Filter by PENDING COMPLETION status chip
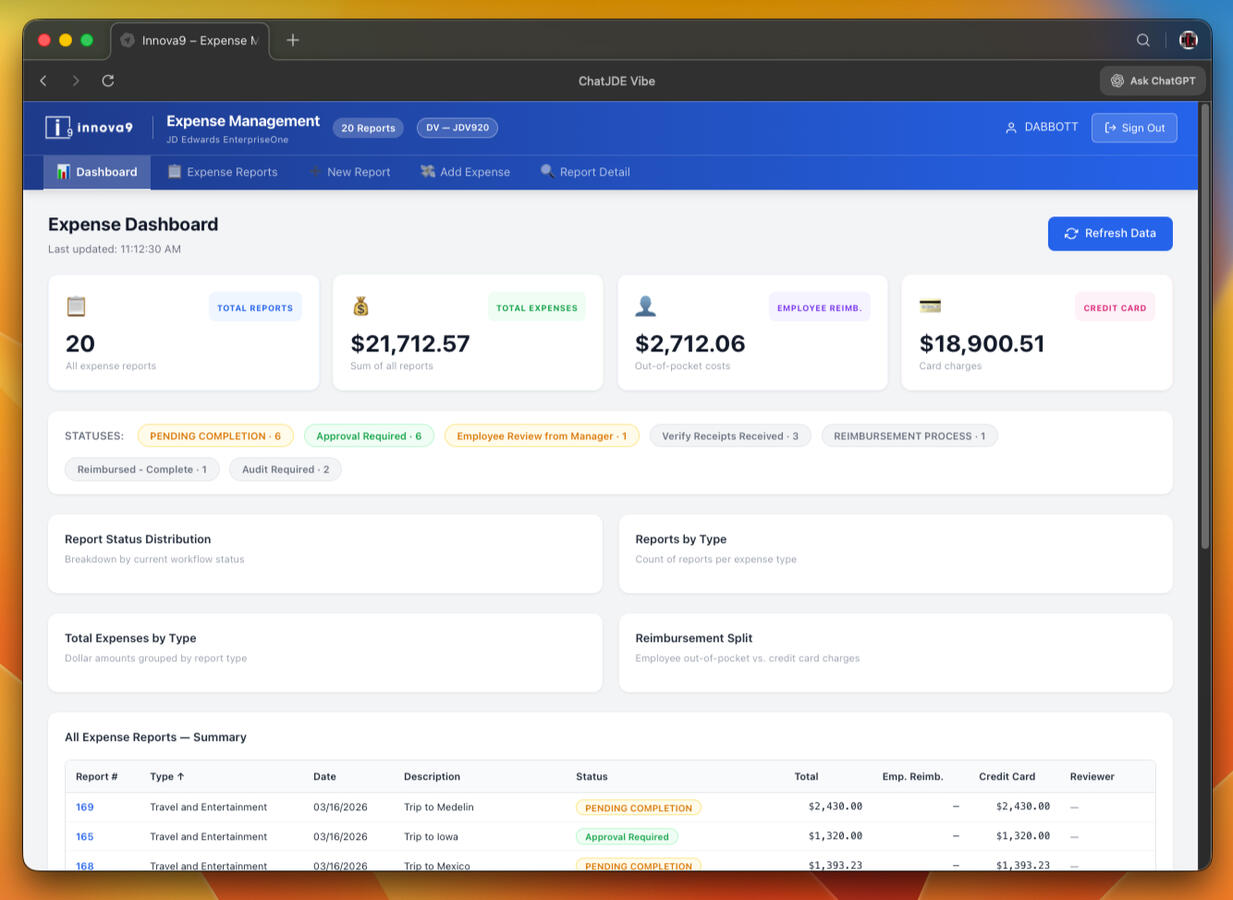This screenshot has width=1233, height=900. pyautogui.click(x=215, y=436)
